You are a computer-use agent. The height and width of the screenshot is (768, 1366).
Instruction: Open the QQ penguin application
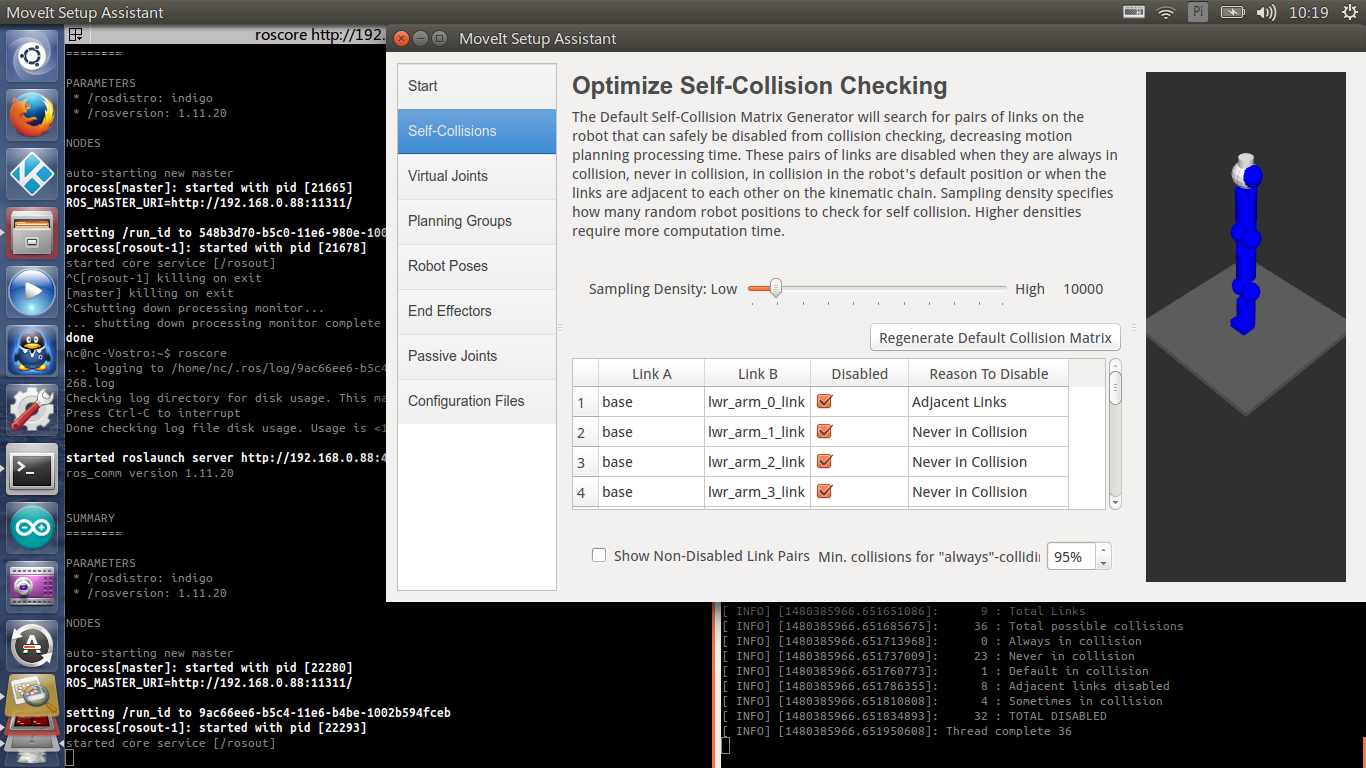[x=33, y=351]
